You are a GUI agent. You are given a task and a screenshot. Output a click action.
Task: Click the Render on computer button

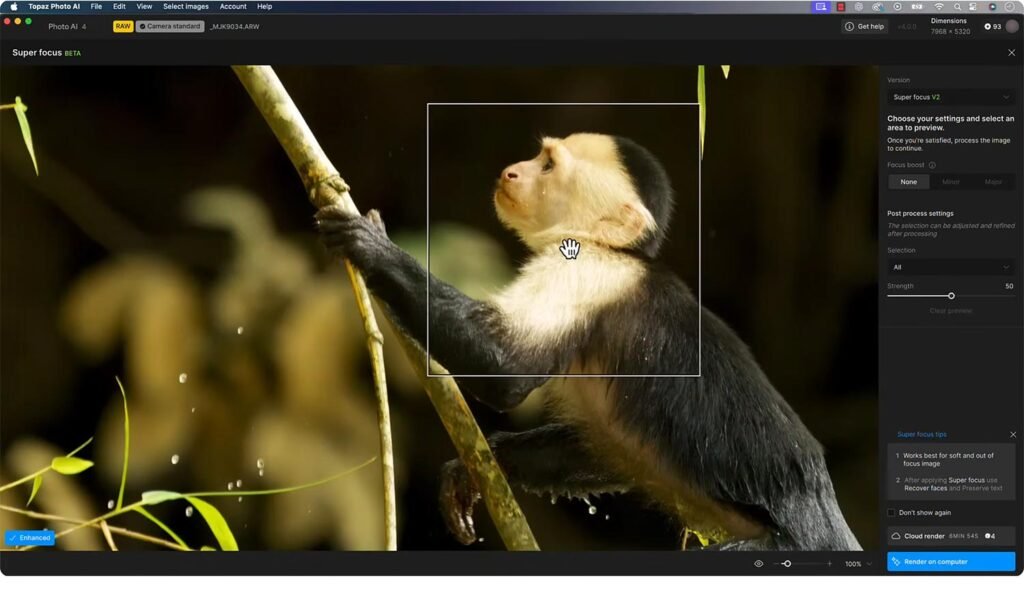click(x=951, y=562)
